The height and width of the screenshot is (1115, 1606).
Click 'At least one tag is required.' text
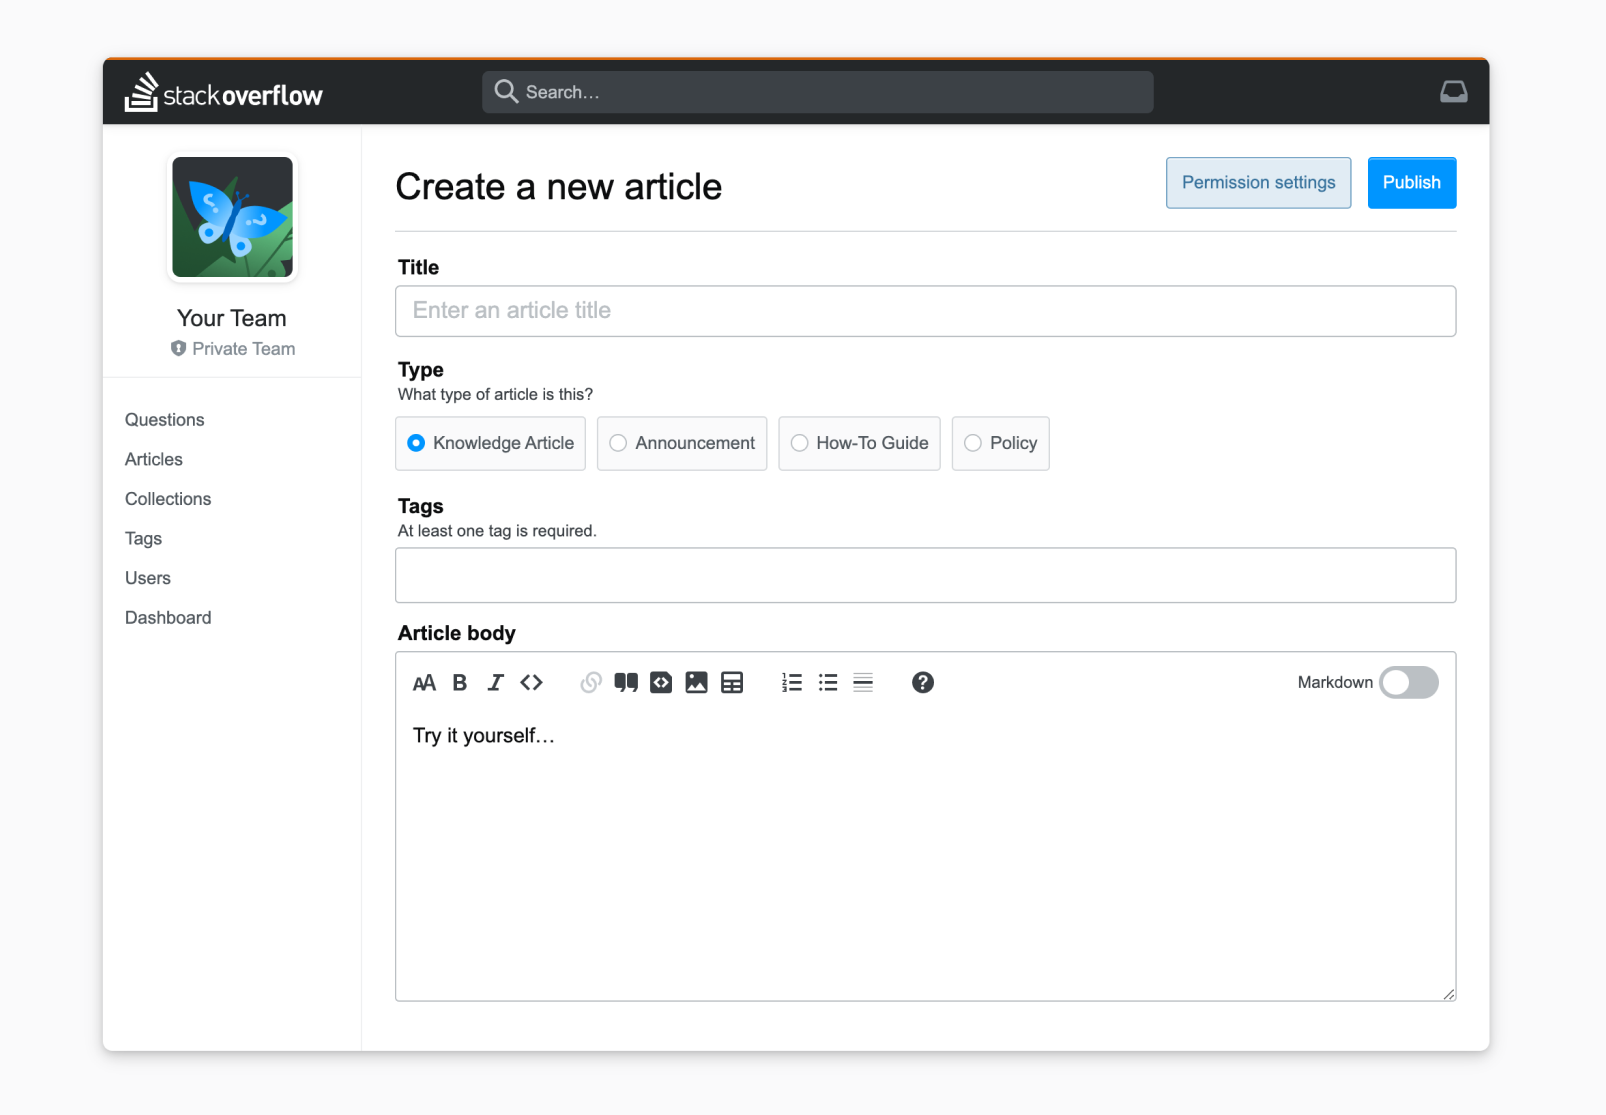coord(497,531)
